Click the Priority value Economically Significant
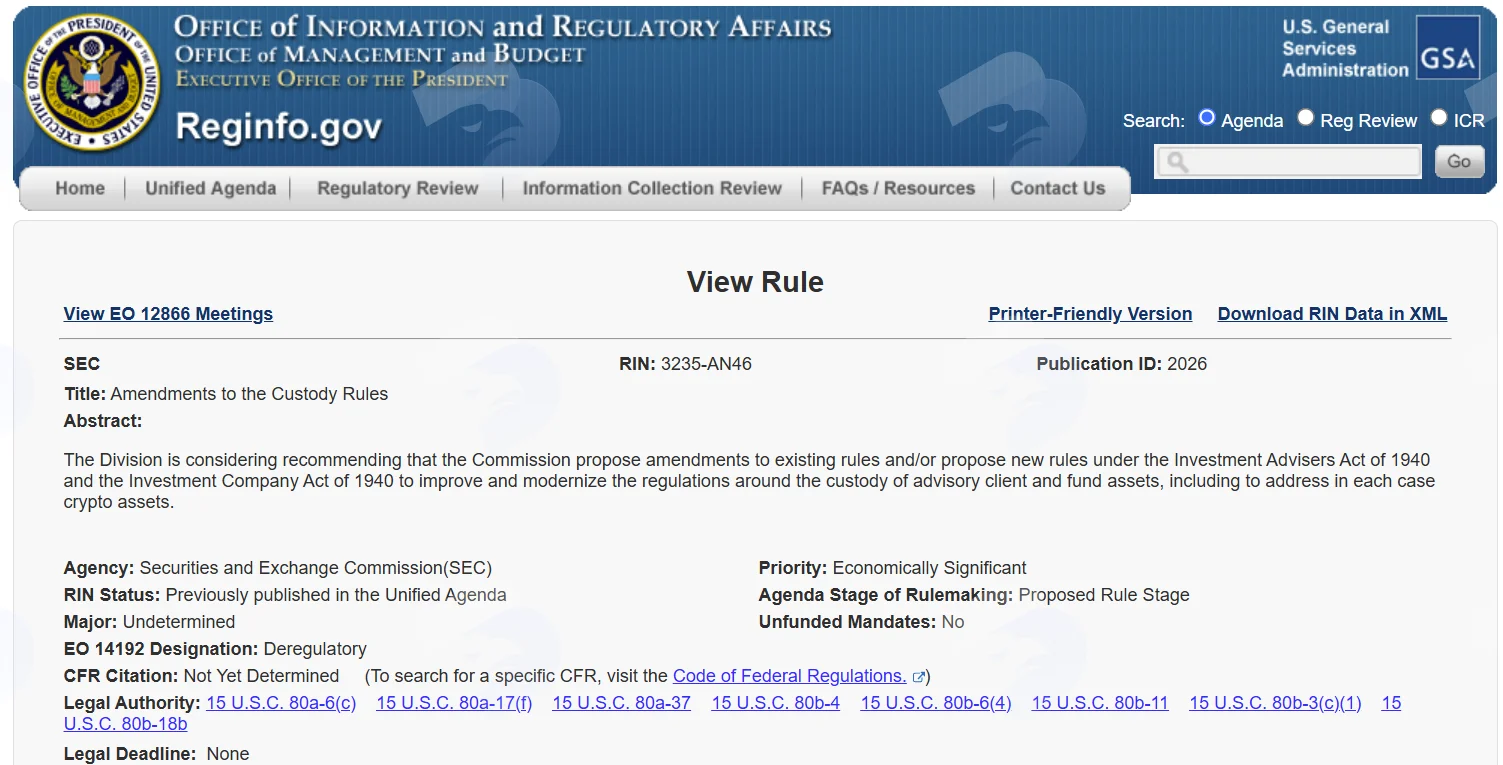This screenshot has height=765, width=1503. 929,568
